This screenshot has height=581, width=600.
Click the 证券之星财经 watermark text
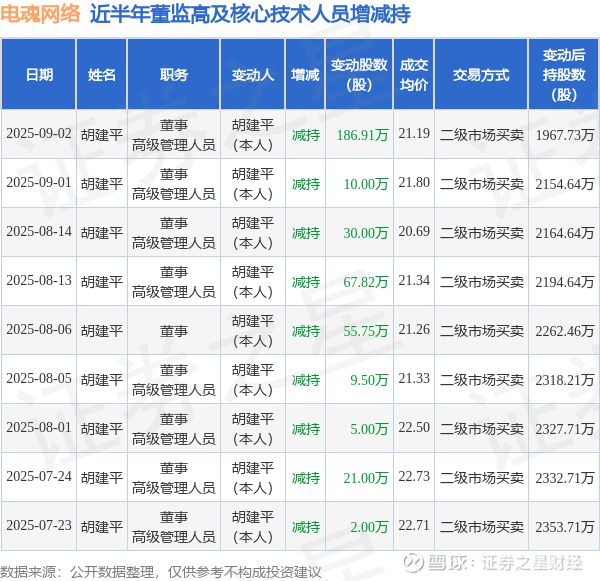(532, 563)
